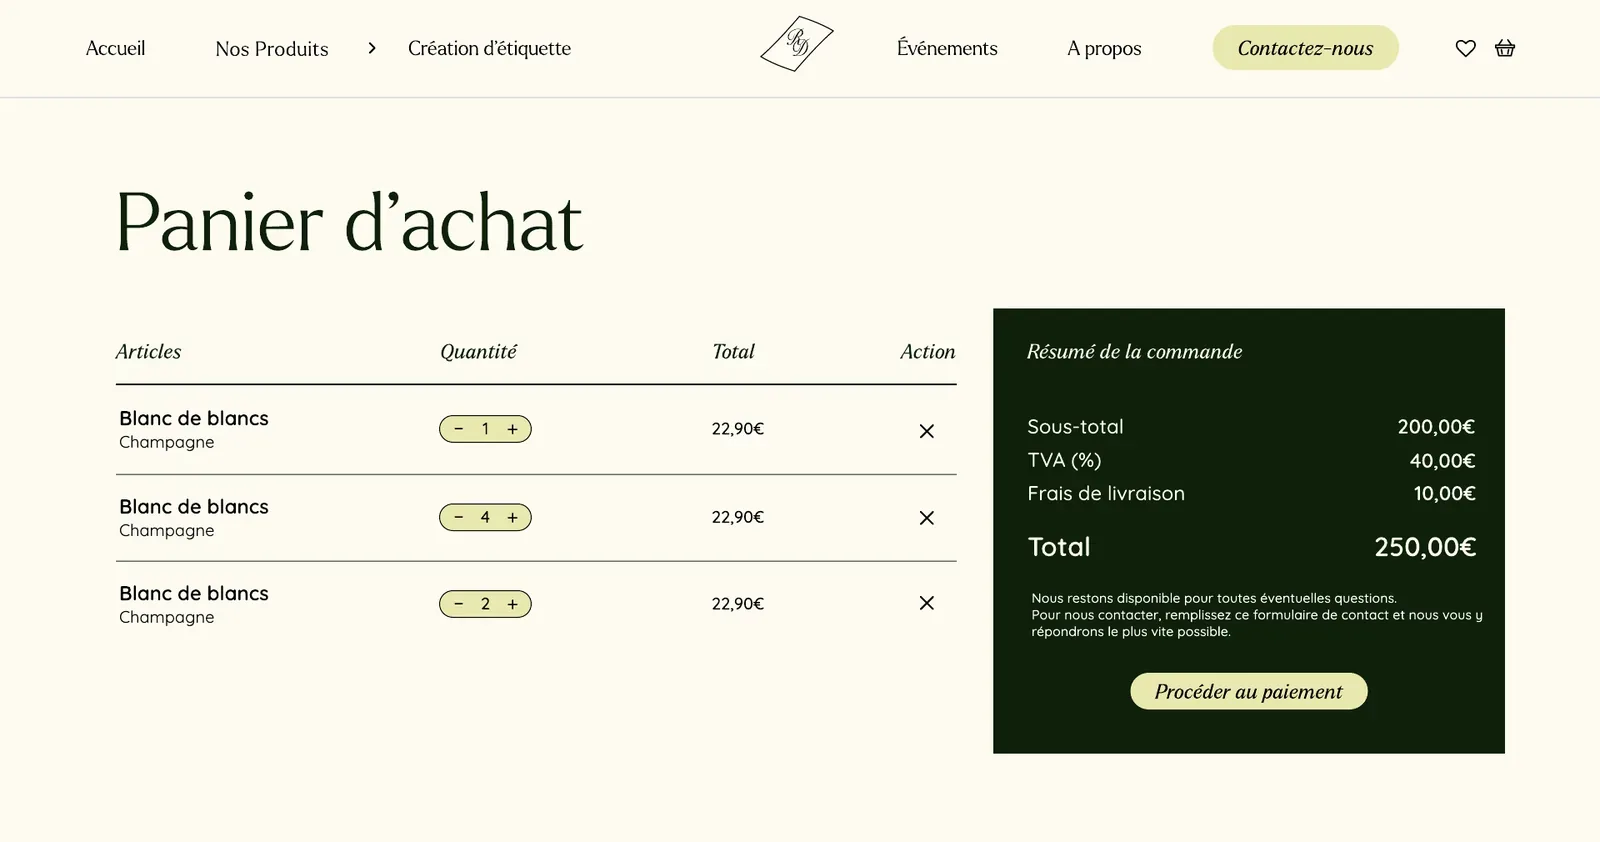Proceed with Procéder au paiement button
This screenshot has width=1600, height=842.
(1249, 691)
